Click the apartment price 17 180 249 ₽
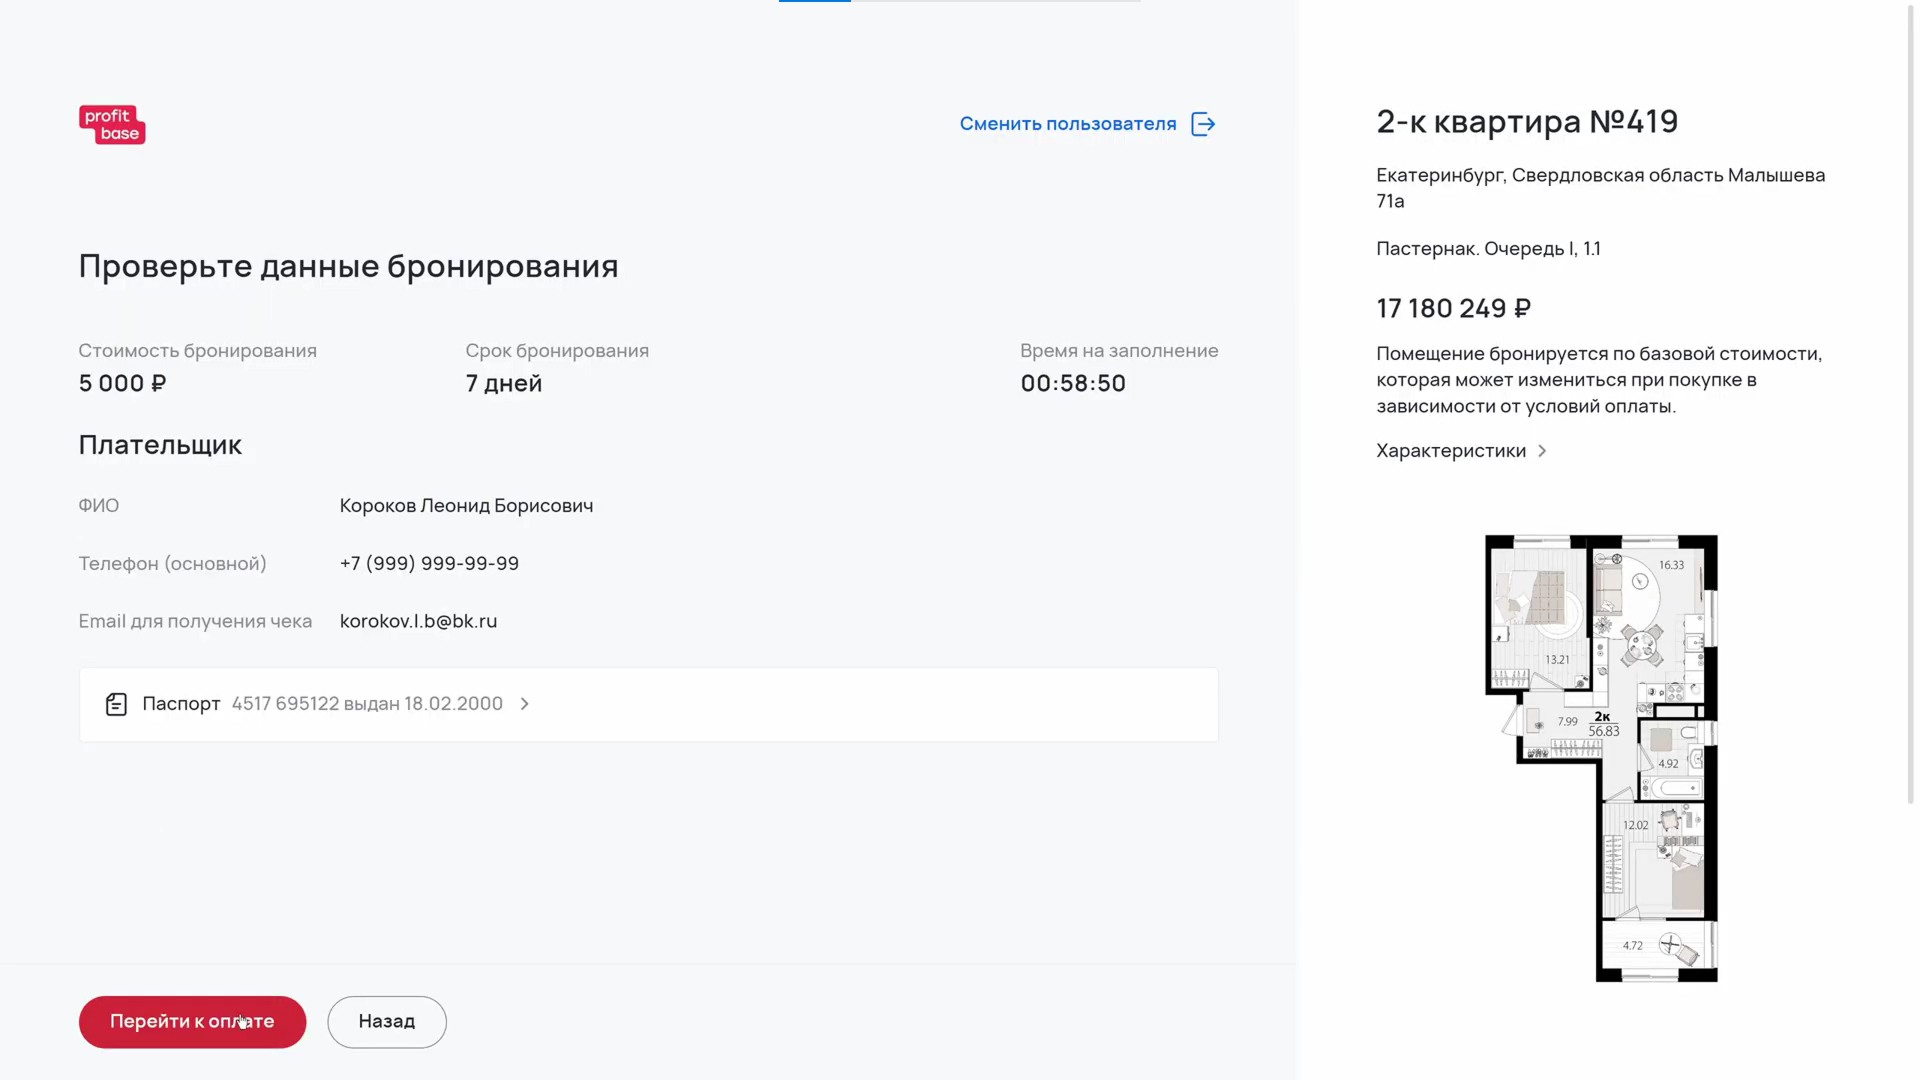Viewport: 1920px width, 1080px height. (1453, 308)
